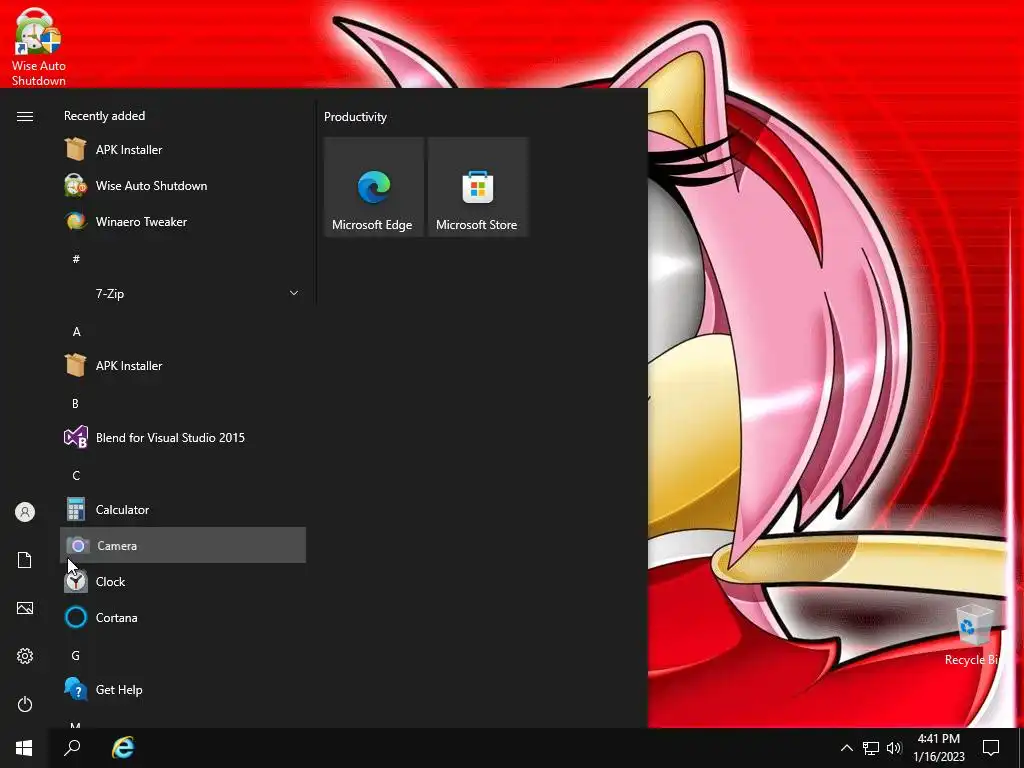Click the Recently added heading
The width and height of the screenshot is (1024, 768).
point(104,116)
